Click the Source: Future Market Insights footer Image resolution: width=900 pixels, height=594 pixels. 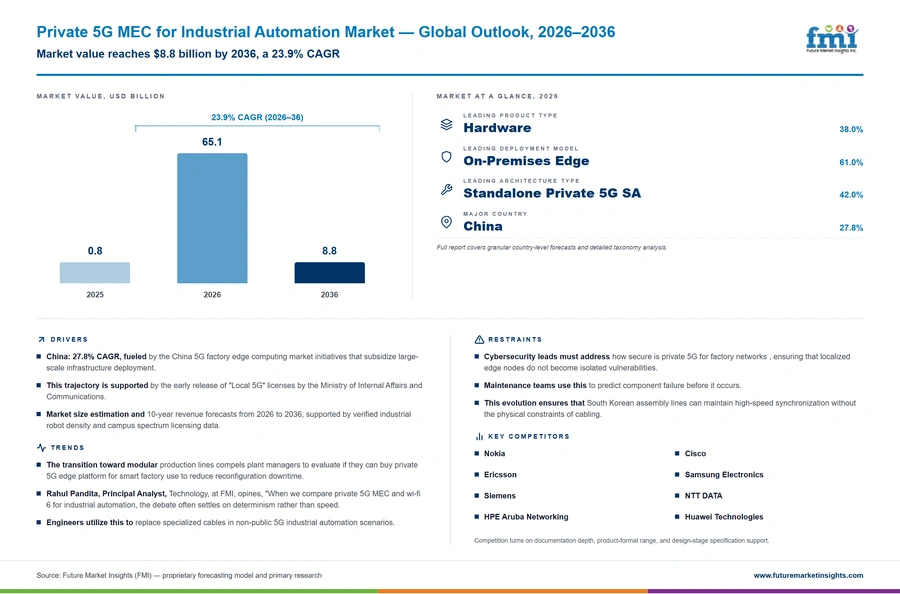pyautogui.click(x=179, y=575)
